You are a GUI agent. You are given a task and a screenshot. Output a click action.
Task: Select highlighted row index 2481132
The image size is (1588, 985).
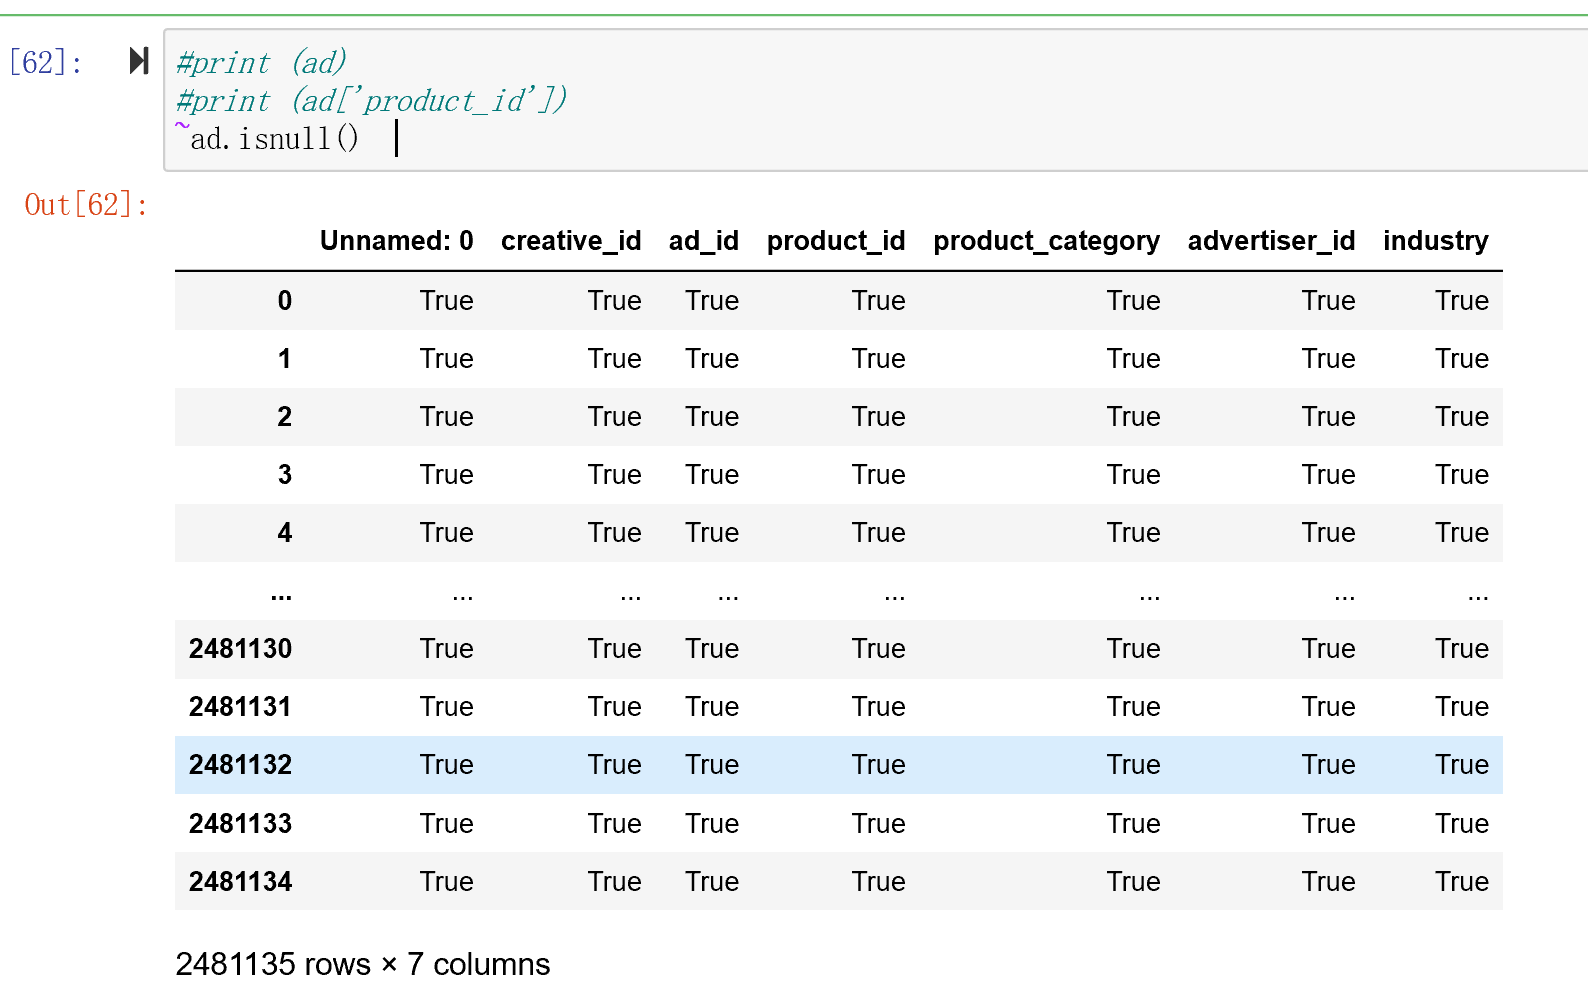click(x=240, y=765)
